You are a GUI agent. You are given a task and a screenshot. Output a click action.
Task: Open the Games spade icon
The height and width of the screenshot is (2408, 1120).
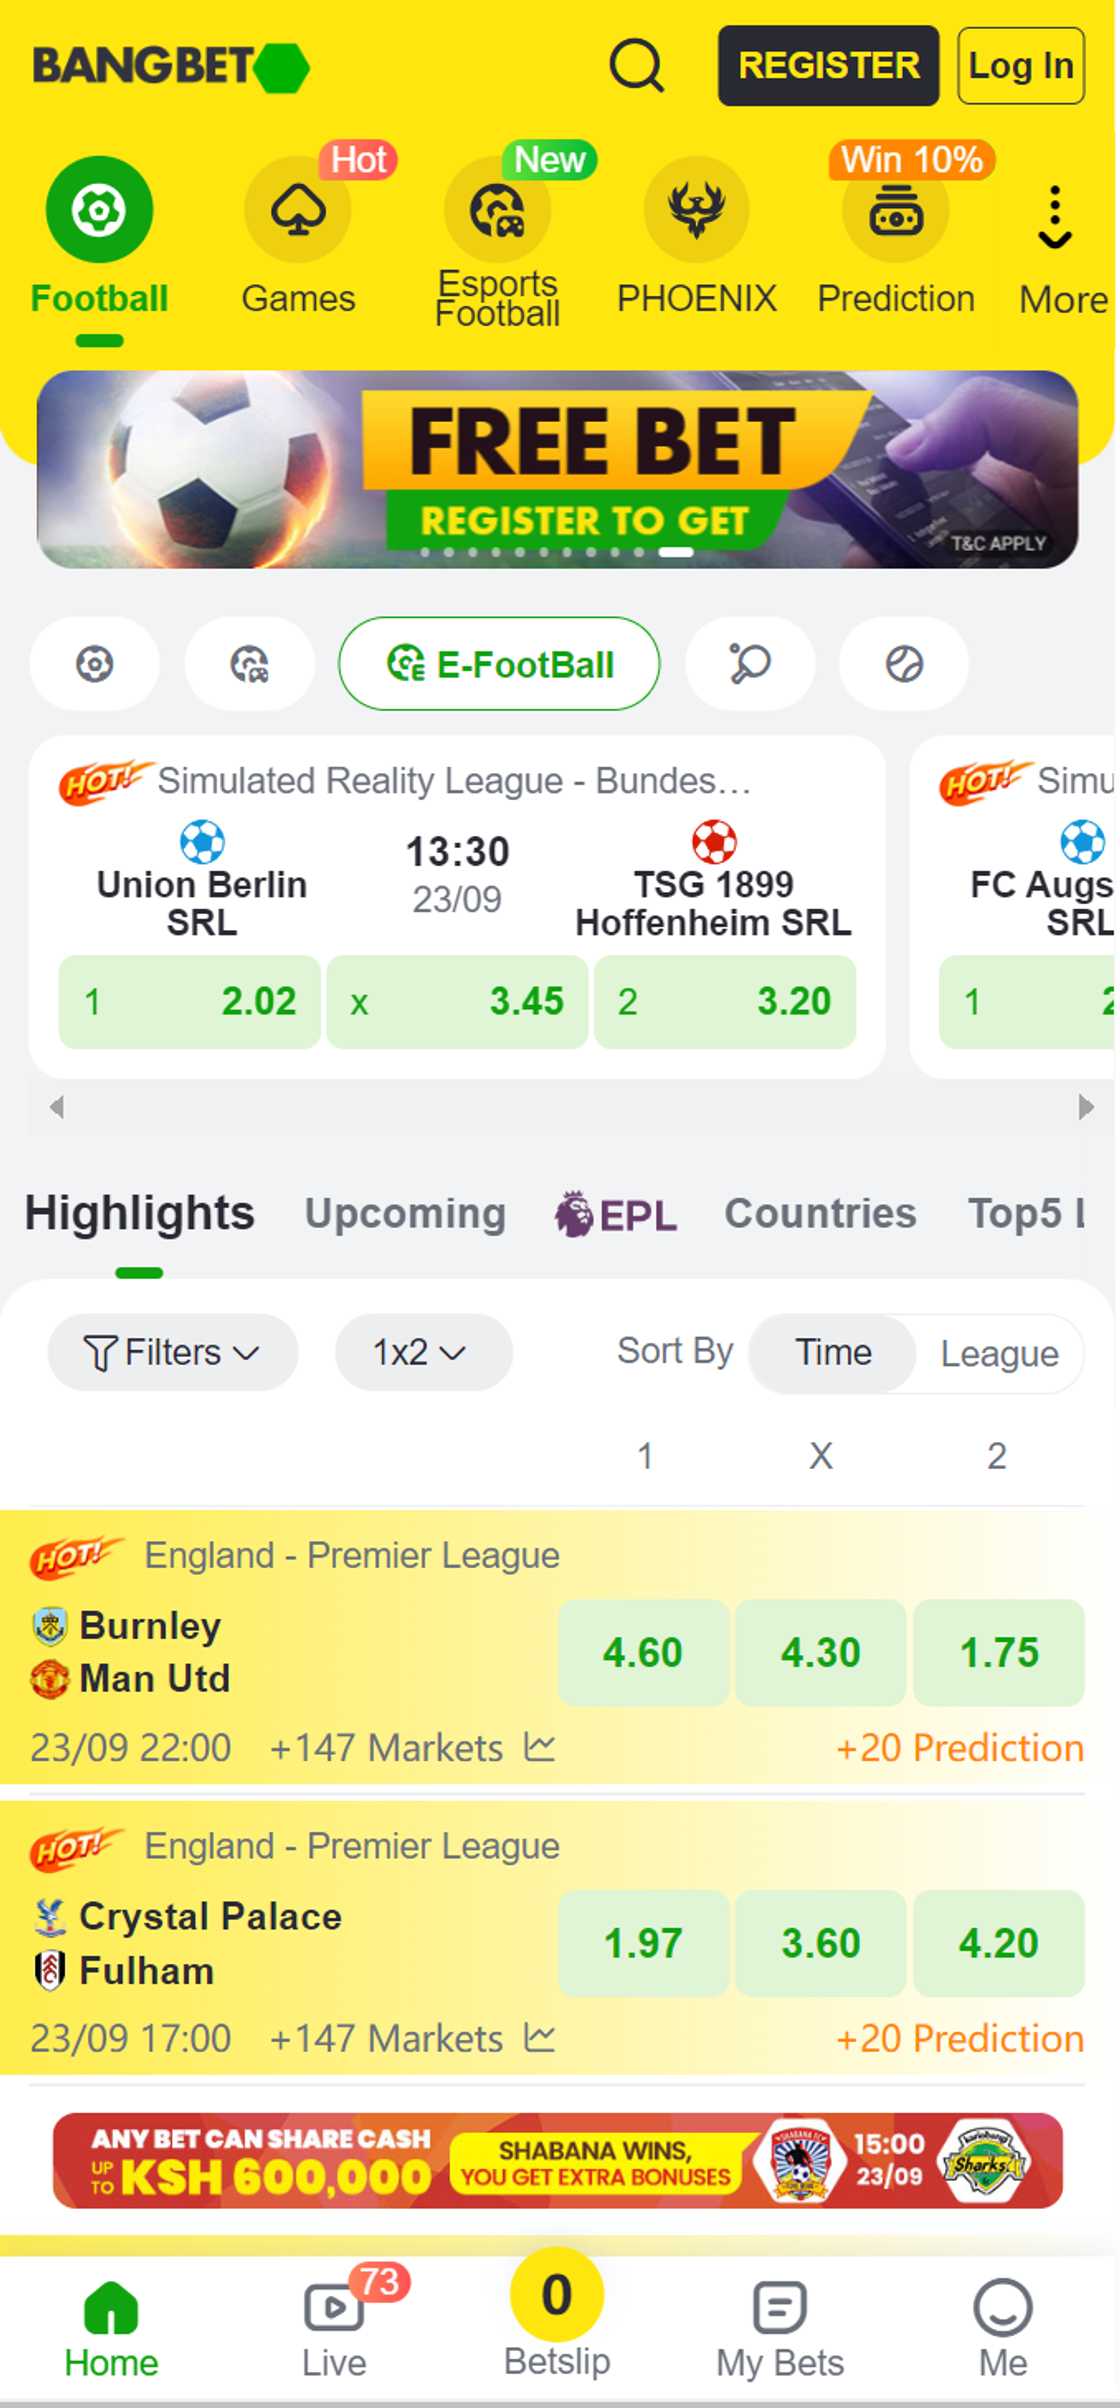[x=298, y=210]
